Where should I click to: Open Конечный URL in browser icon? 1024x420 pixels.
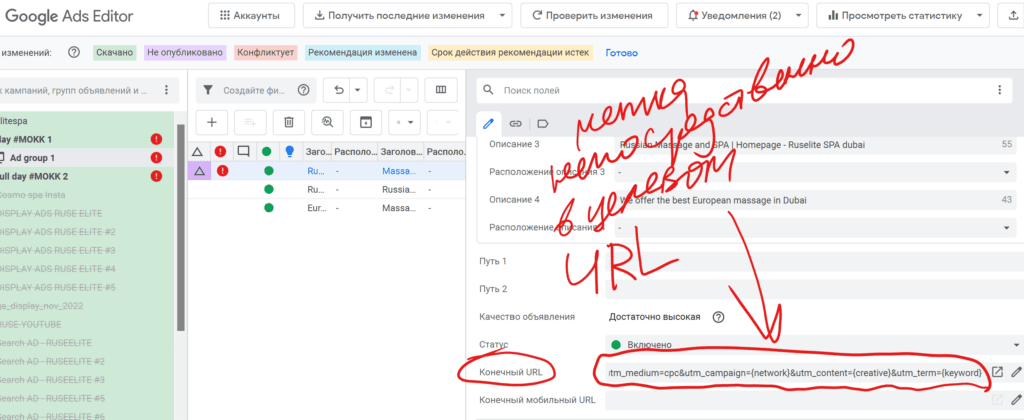click(x=997, y=372)
